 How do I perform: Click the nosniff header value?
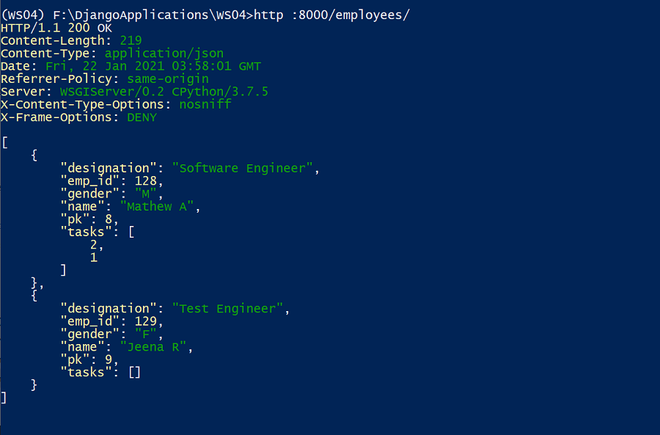coord(205,104)
